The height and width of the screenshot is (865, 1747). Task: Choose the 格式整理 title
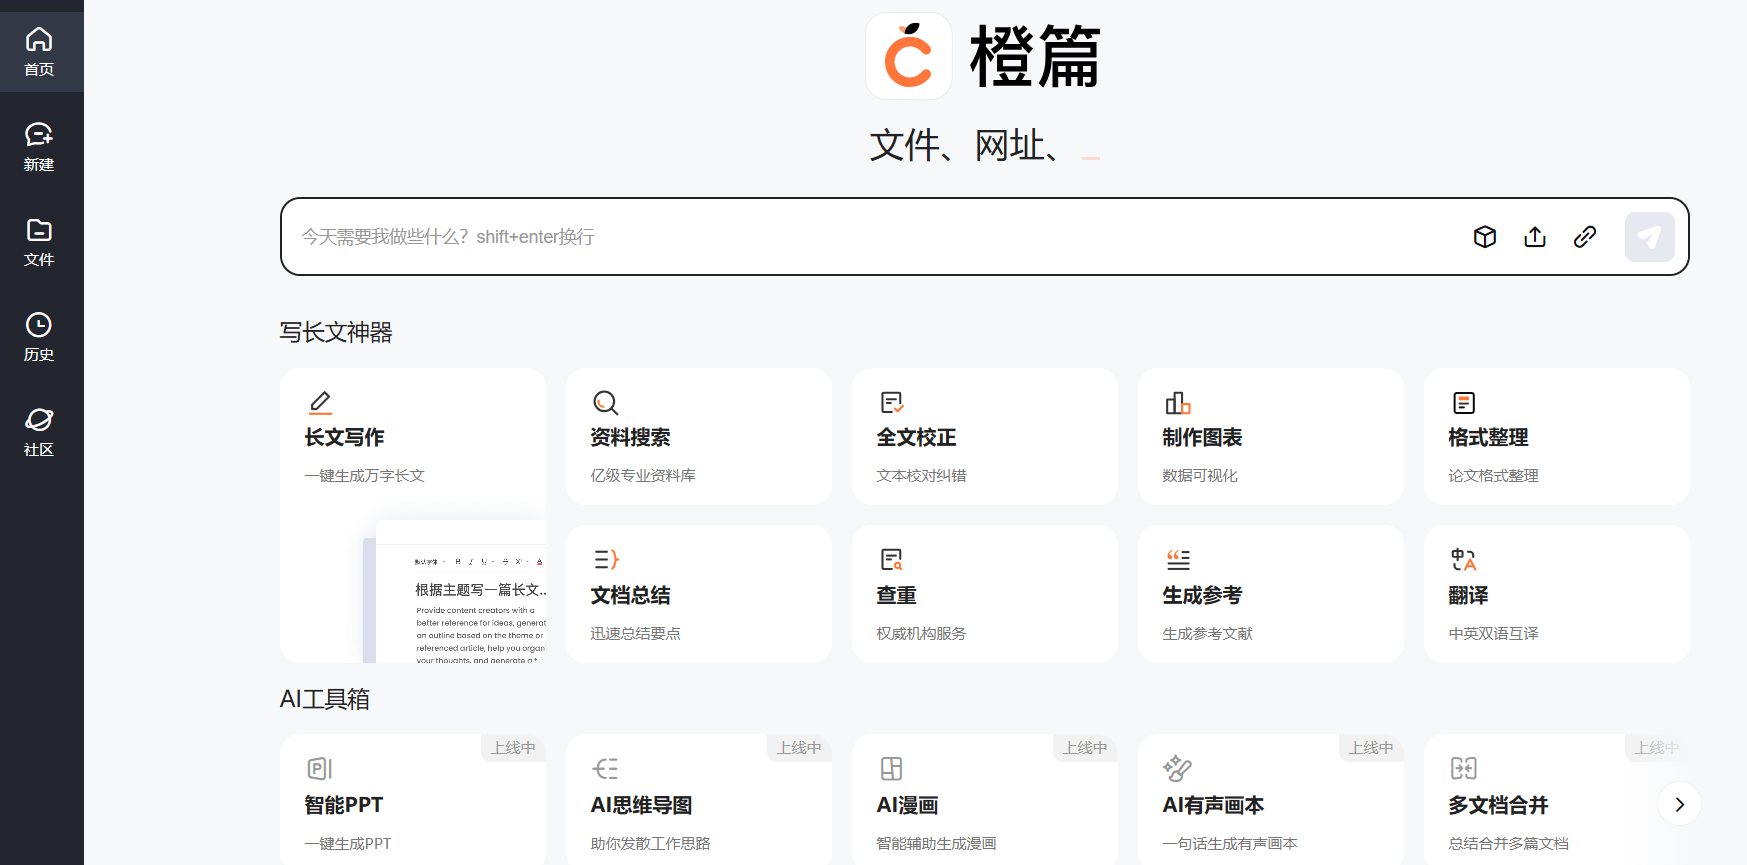coord(1488,438)
